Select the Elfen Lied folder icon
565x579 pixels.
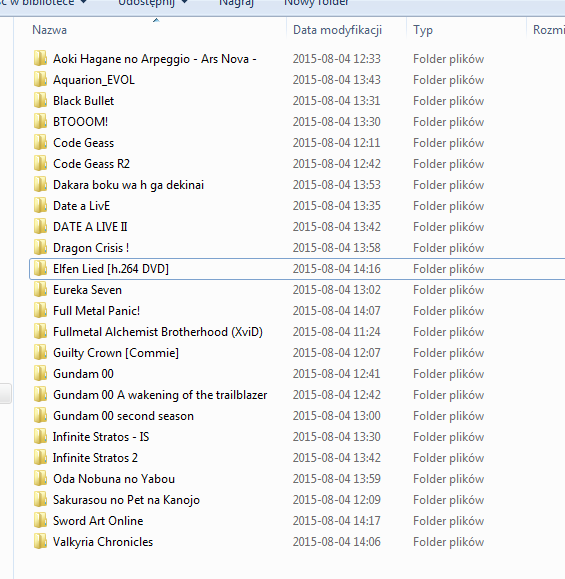pos(40,269)
